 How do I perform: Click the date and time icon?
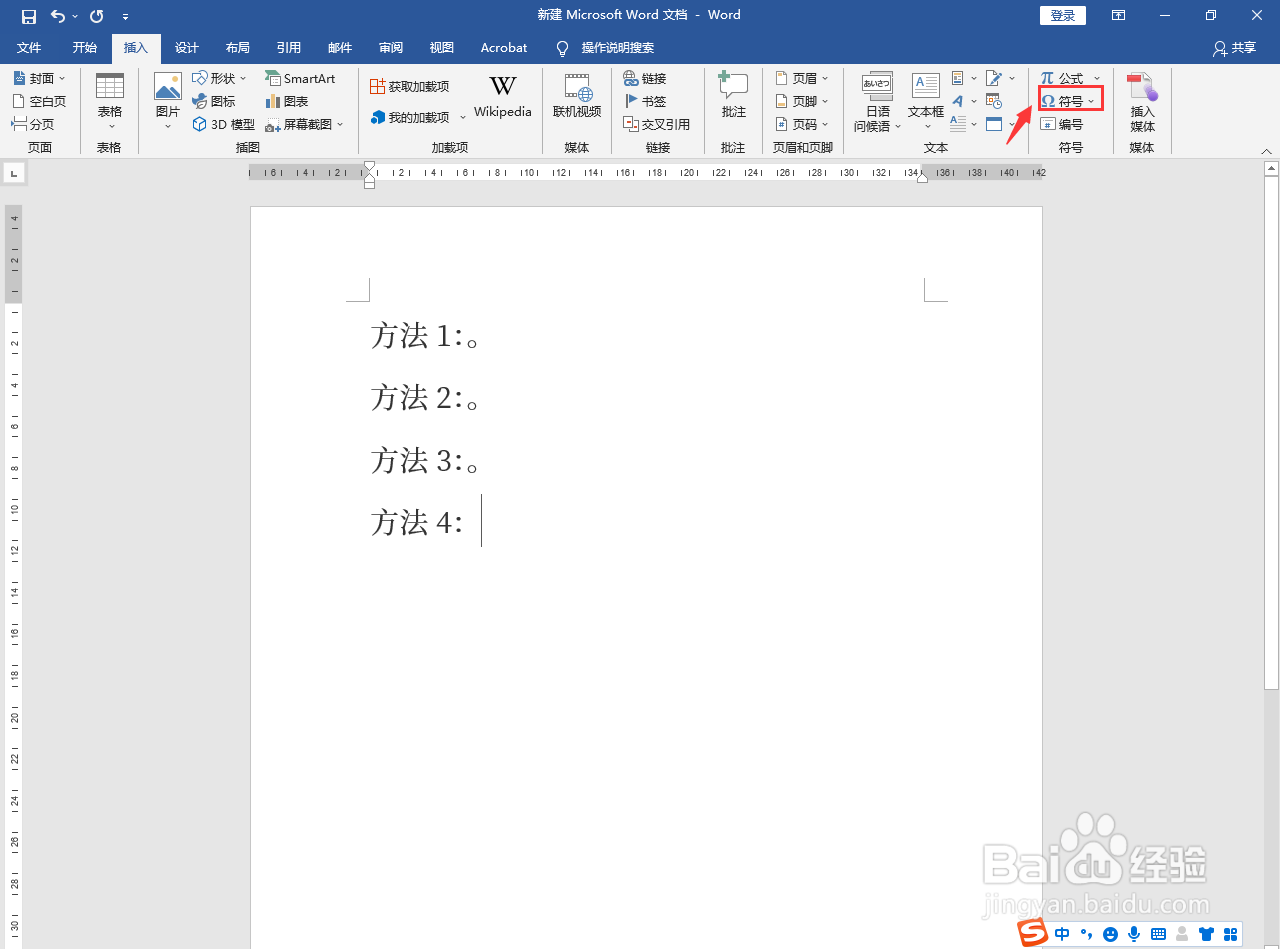point(993,101)
